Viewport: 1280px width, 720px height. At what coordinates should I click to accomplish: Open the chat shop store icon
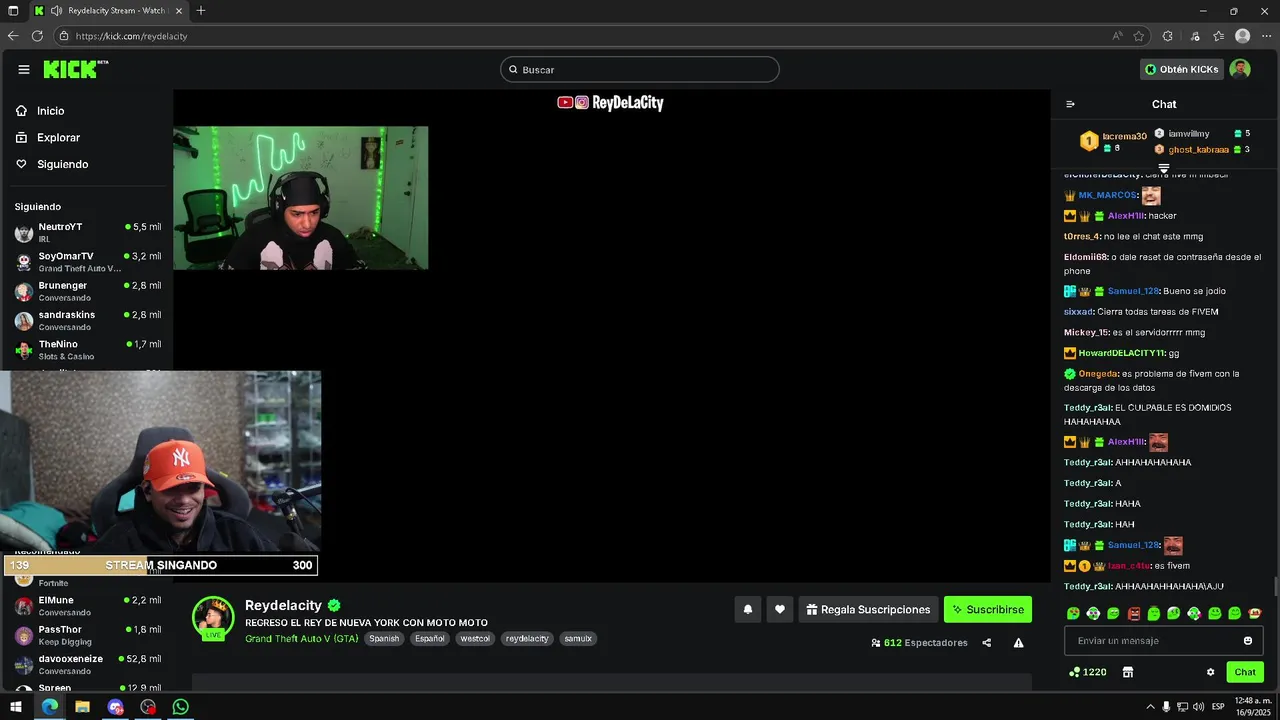1128,672
